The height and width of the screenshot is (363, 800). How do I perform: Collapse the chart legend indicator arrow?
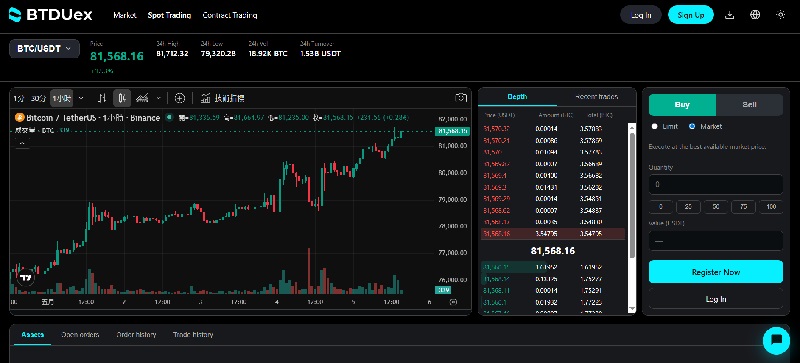pos(21,143)
